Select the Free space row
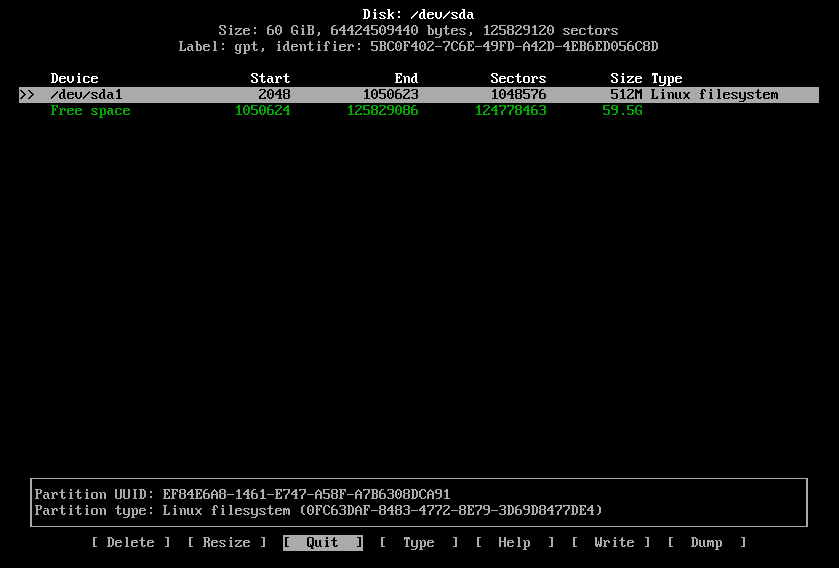839x568 pixels. pos(346,111)
